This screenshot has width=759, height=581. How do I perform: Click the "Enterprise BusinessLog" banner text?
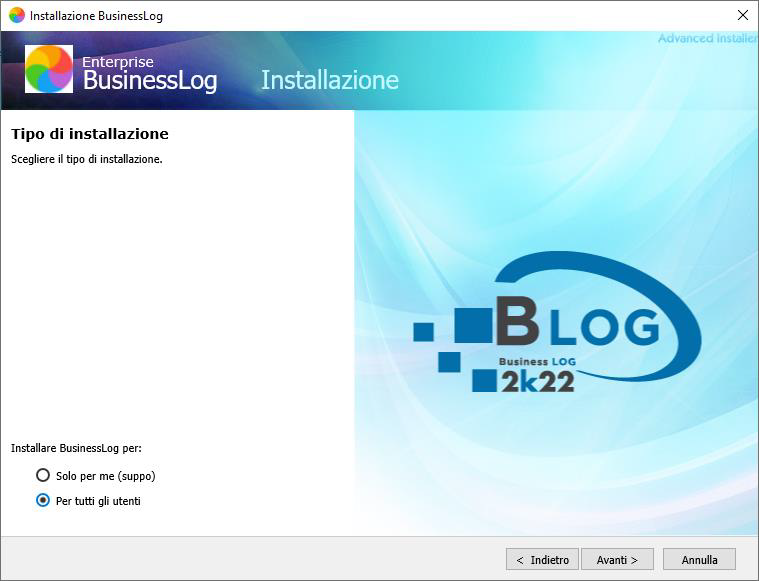point(150,74)
